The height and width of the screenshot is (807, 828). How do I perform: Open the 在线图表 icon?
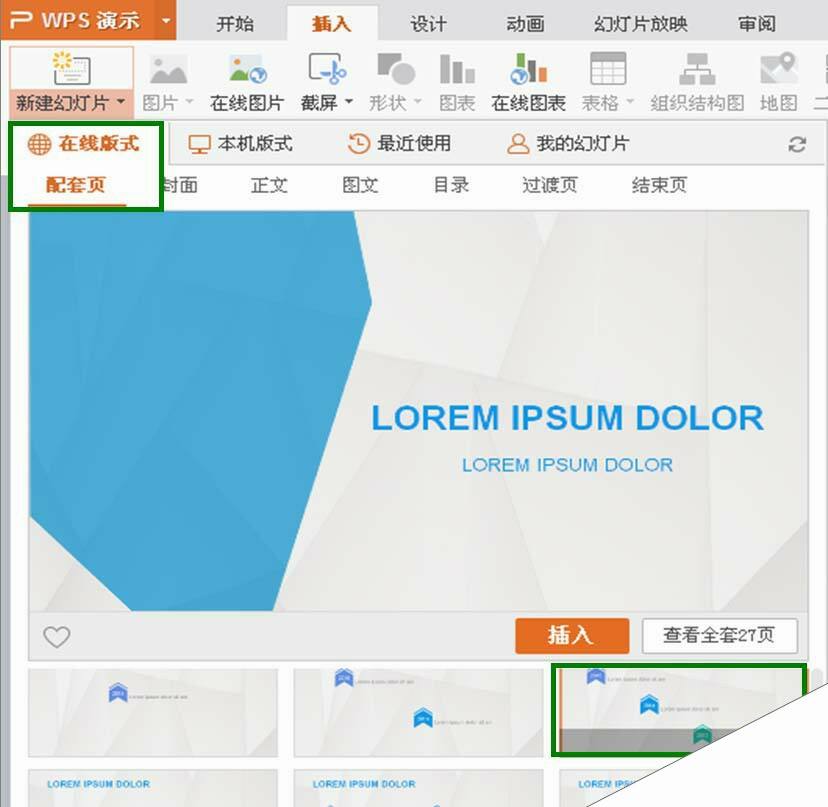529,69
